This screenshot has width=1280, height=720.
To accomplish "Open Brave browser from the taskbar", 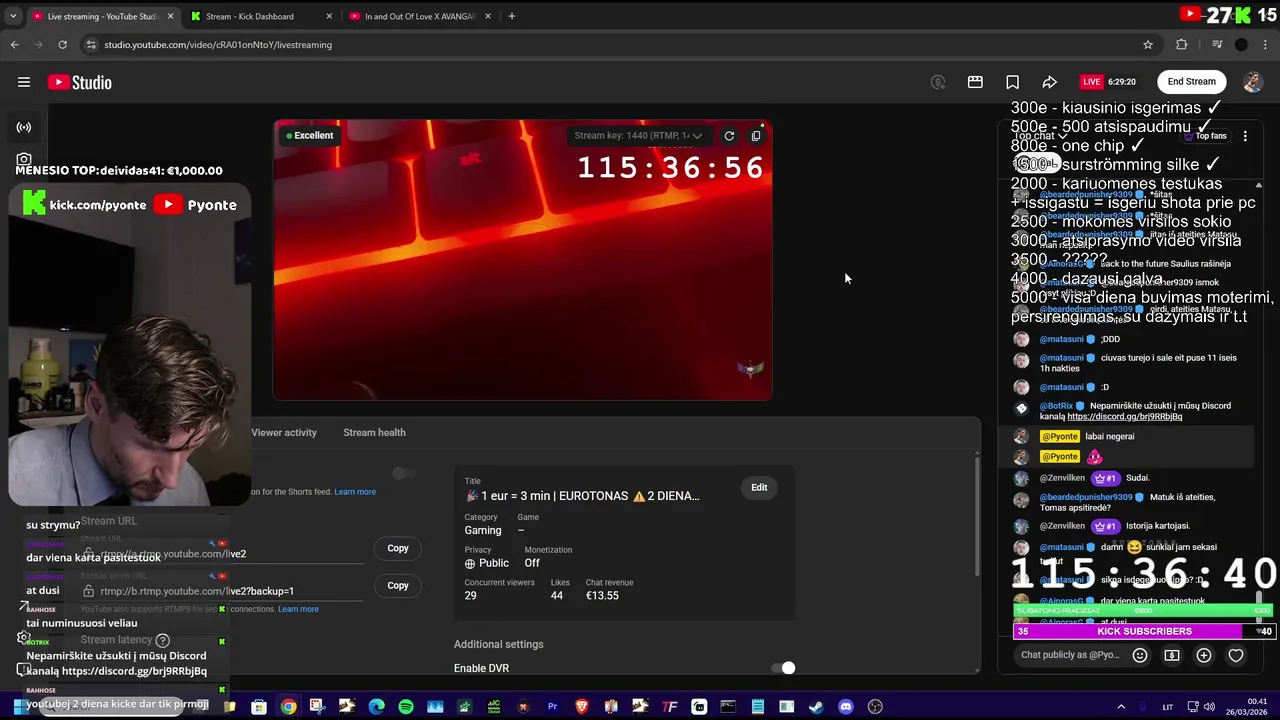I will (582, 707).
